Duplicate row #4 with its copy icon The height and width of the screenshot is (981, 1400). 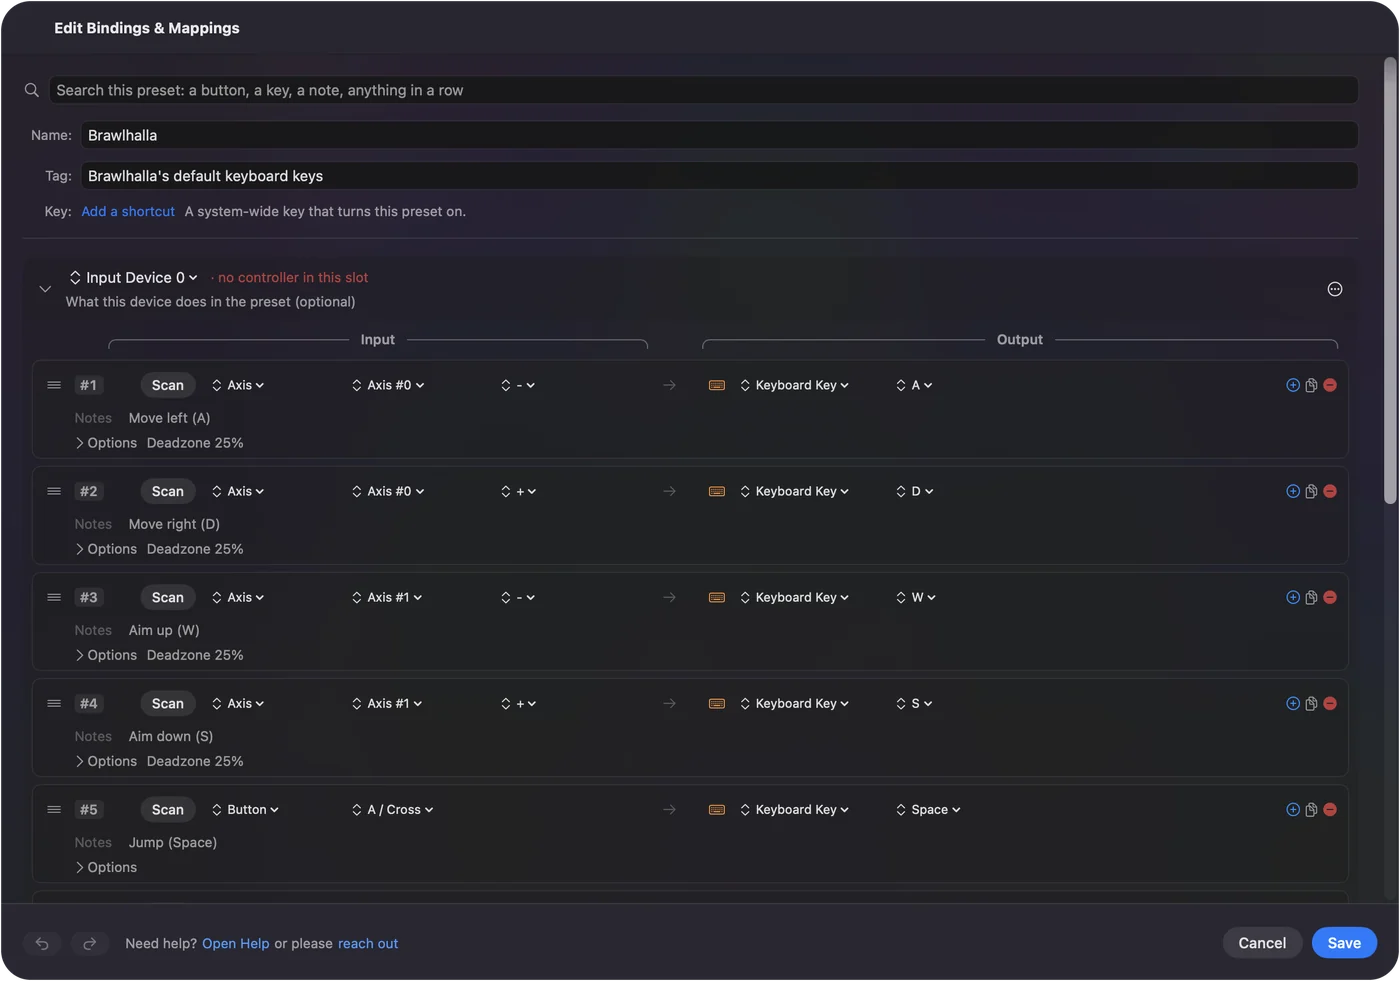[x=1311, y=703]
